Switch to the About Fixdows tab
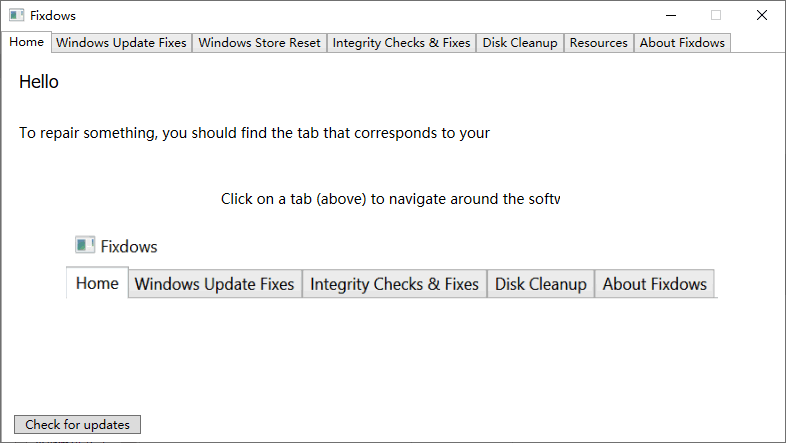The width and height of the screenshot is (786, 443). 682,43
